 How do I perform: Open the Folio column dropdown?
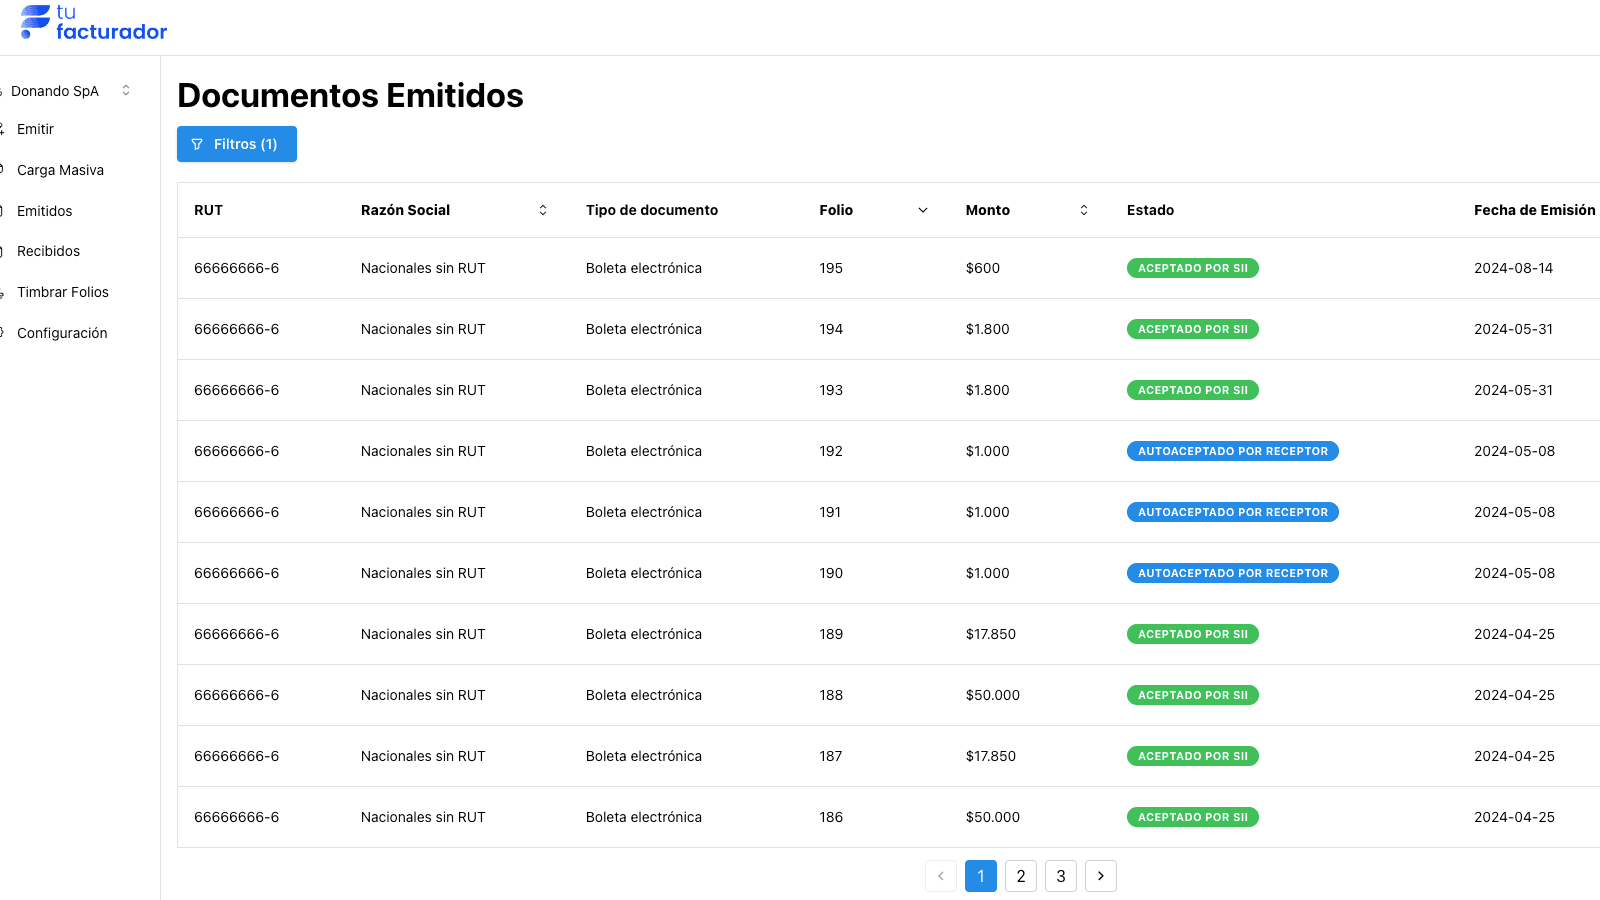(922, 210)
